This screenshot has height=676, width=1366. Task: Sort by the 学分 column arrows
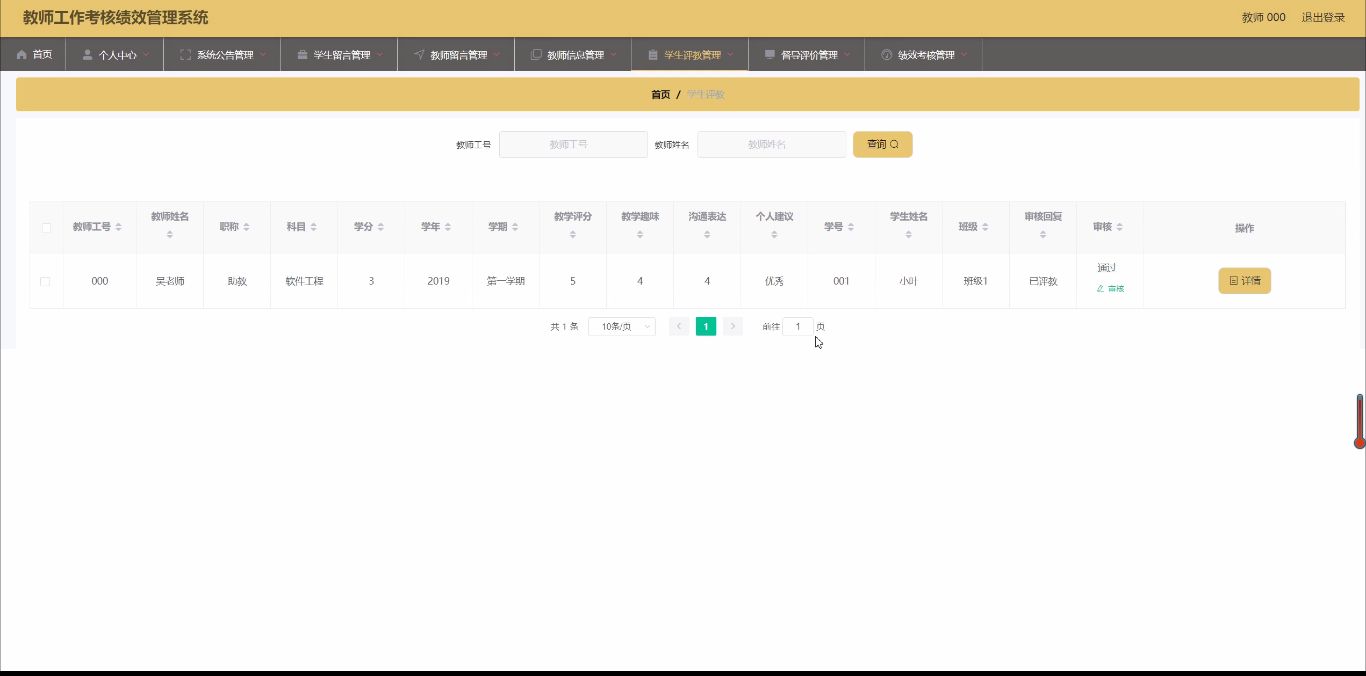click(x=380, y=228)
